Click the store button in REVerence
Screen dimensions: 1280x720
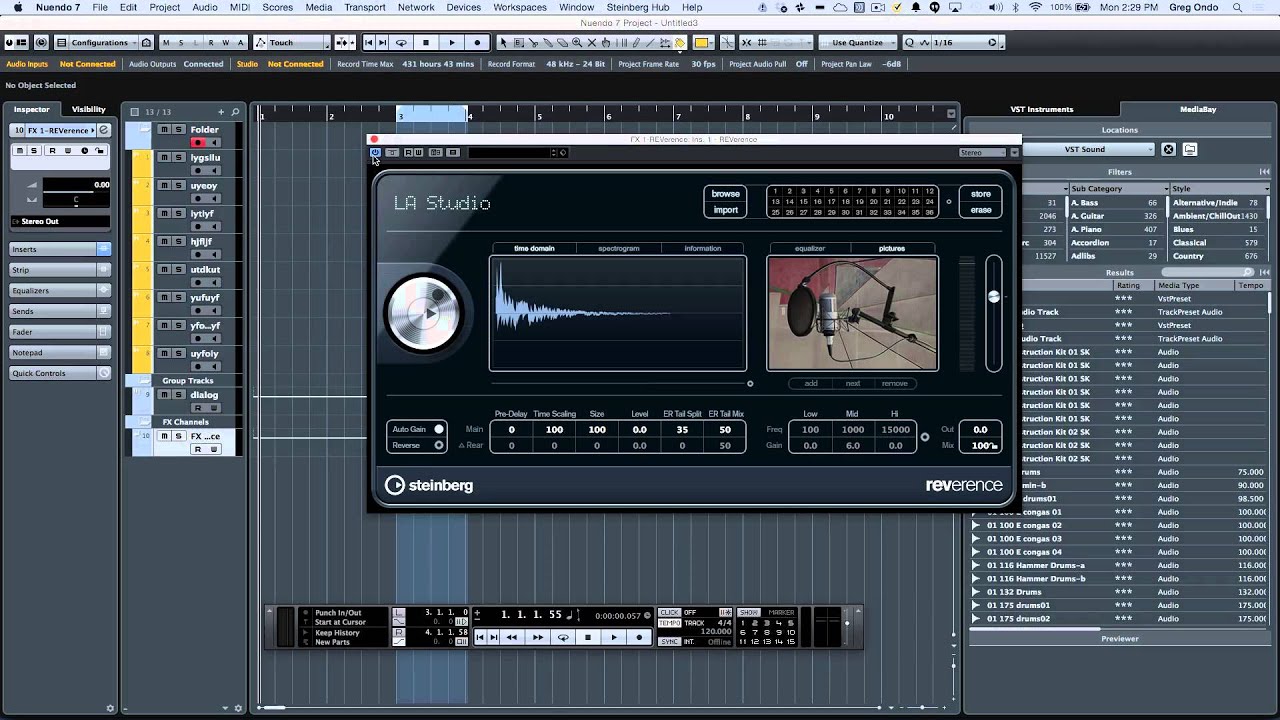981,194
